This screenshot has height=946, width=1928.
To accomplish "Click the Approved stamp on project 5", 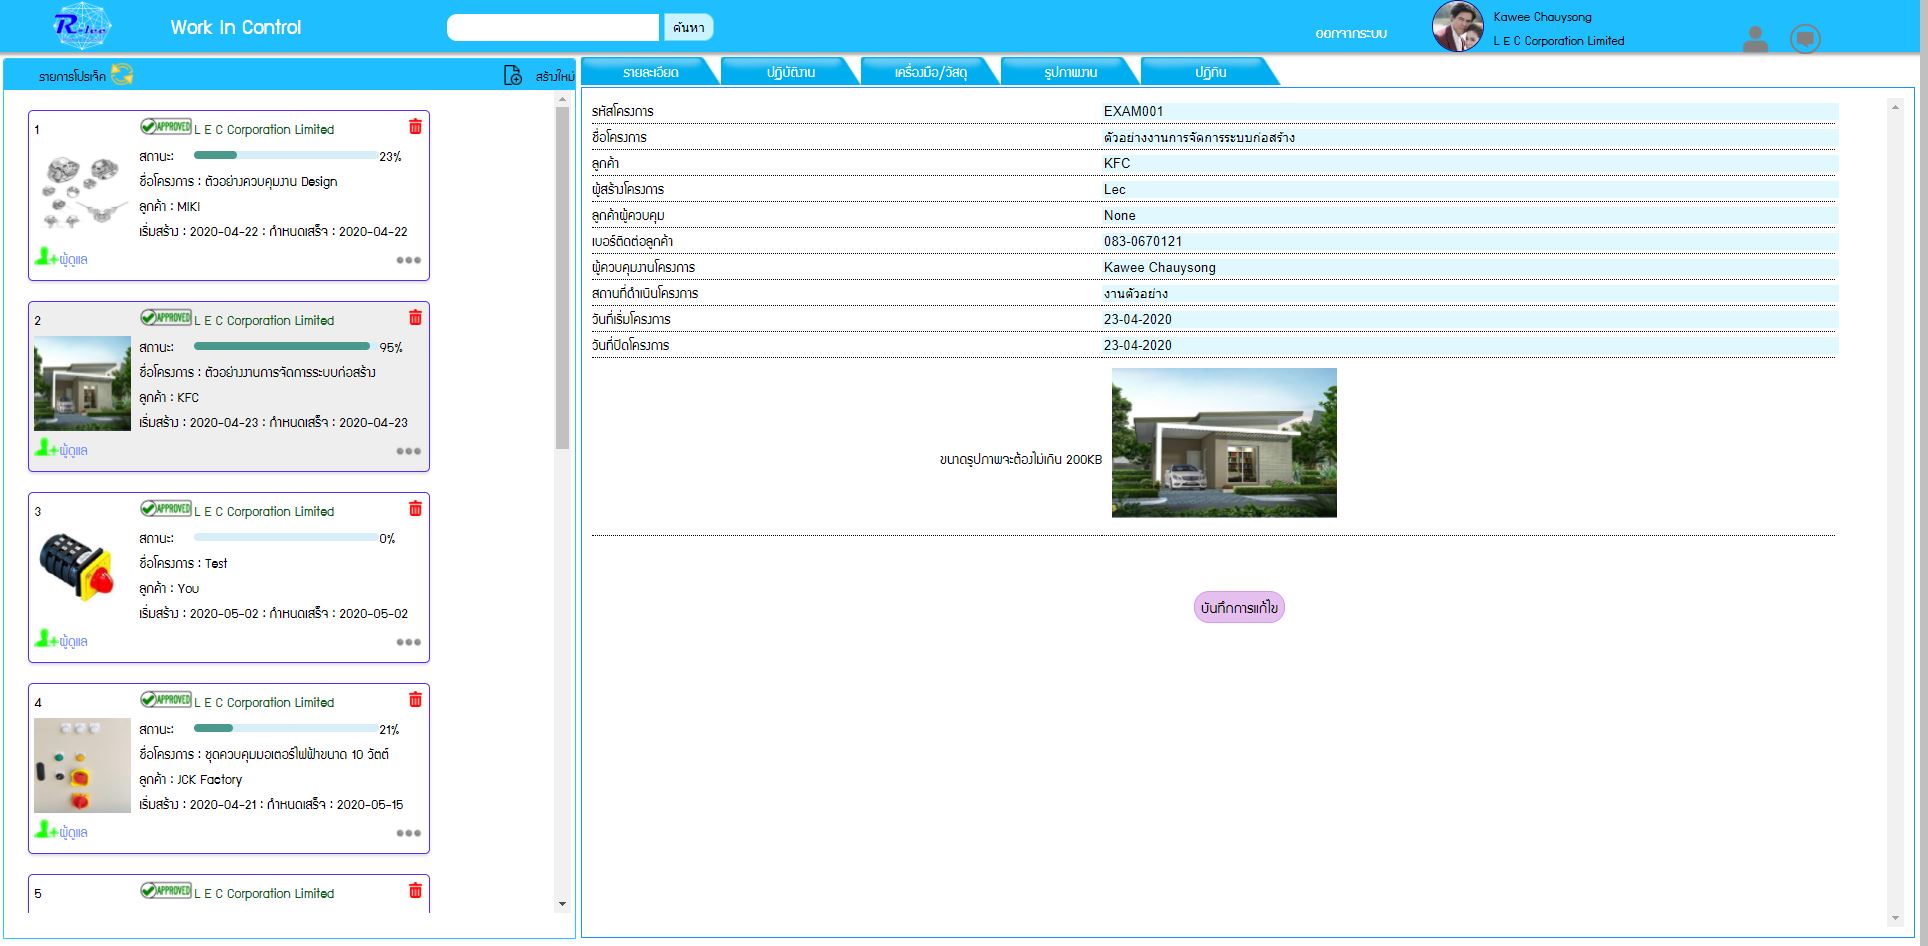I will point(166,890).
